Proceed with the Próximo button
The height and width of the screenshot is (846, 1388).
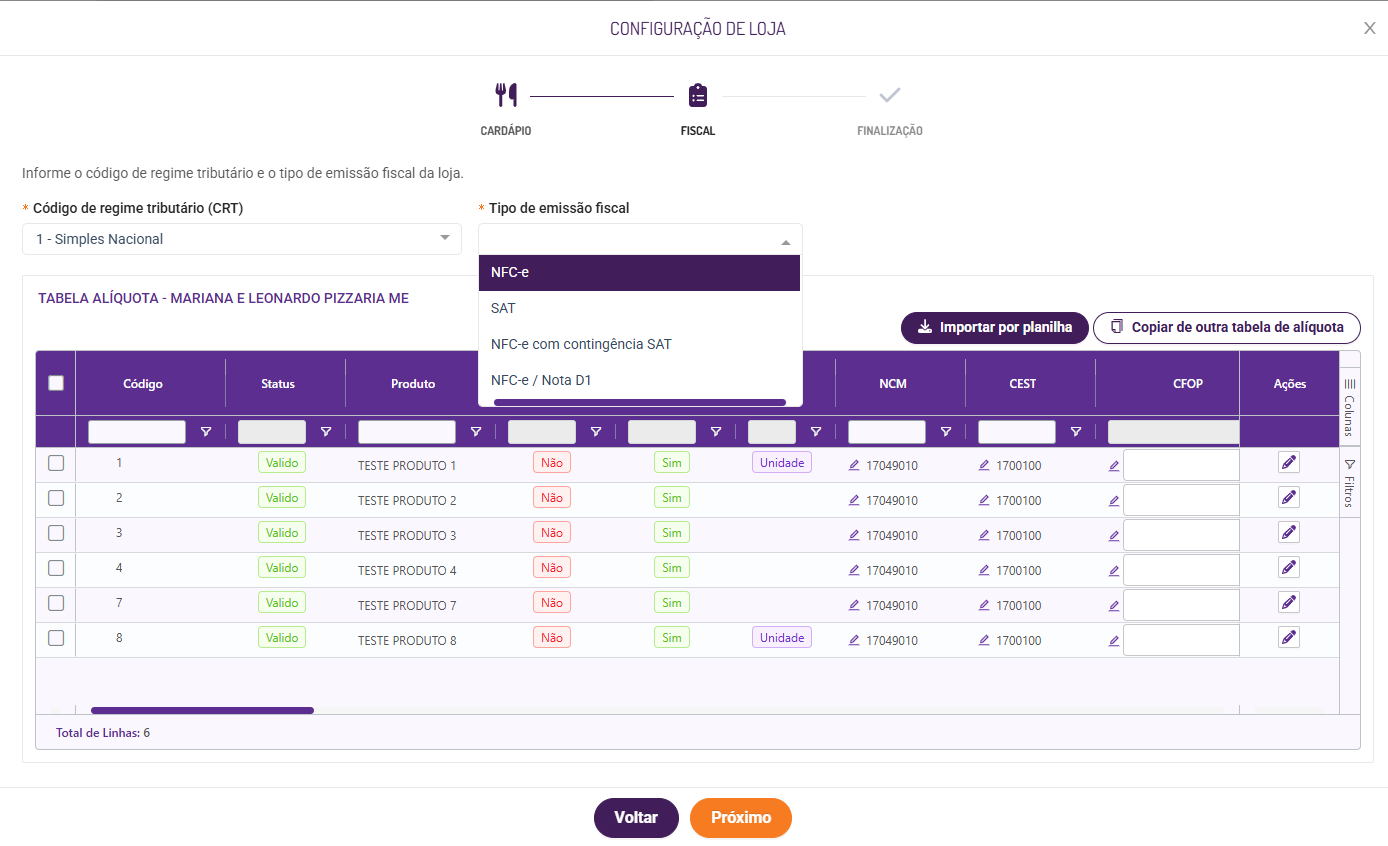tap(741, 818)
